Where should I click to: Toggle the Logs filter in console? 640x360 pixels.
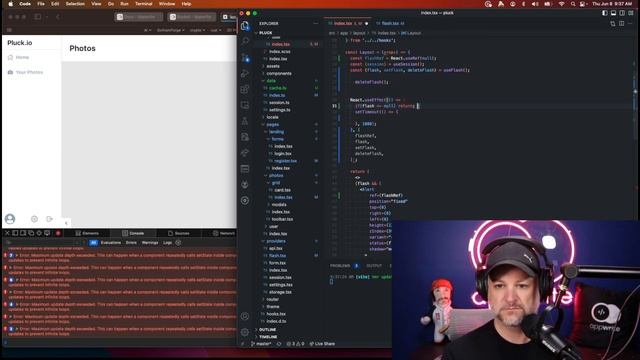coord(167,242)
